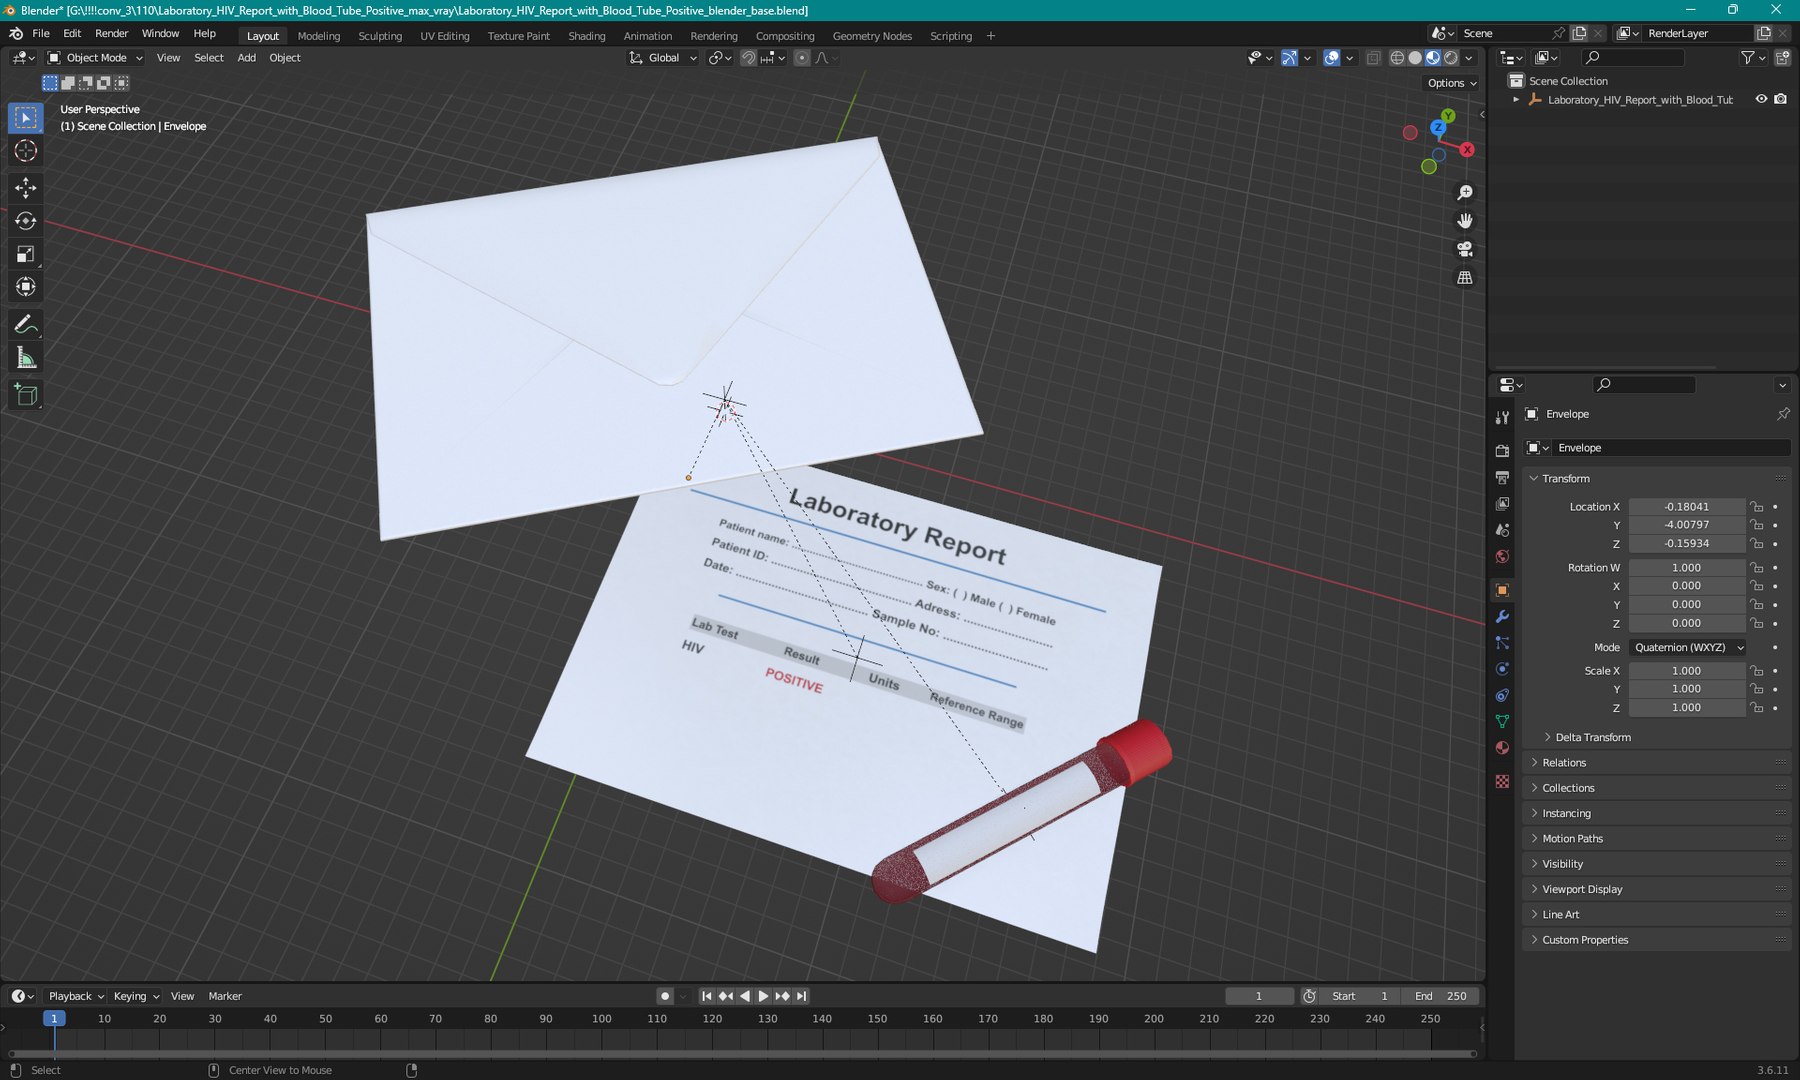The image size is (1800, 1080).
Task: Click the zoom magnifier viewport icon
Action: [1465, 192]
